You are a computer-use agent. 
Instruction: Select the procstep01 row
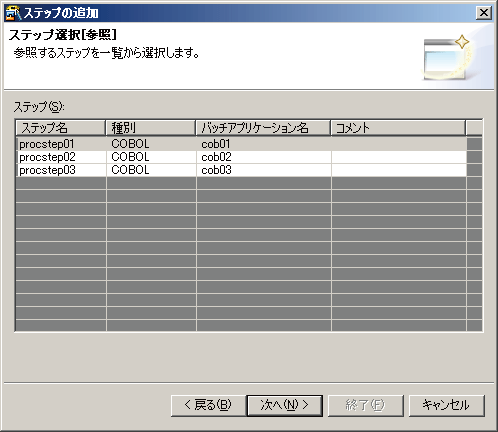tap(241, 144)
